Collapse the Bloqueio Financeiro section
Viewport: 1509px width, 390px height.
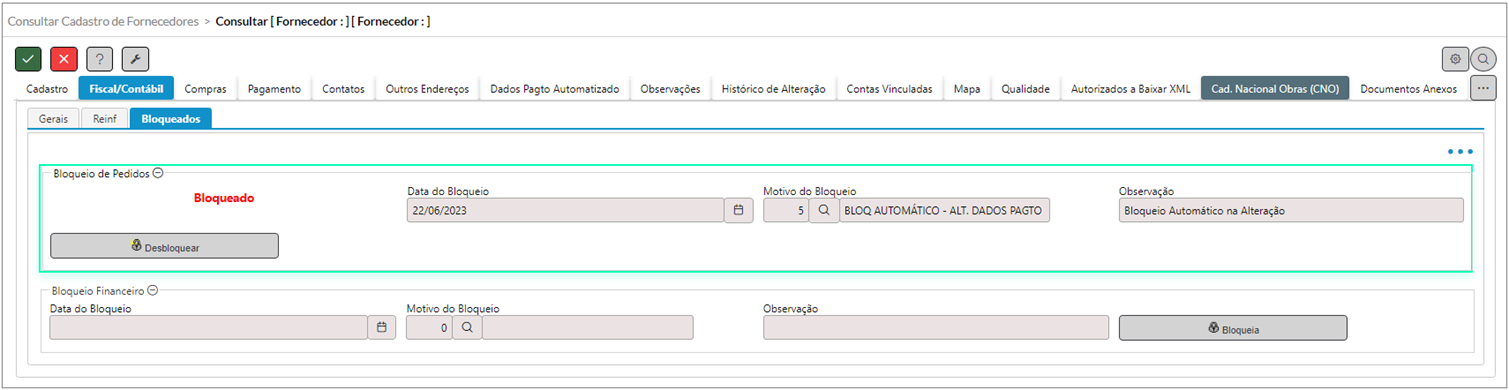coord(153,291)
